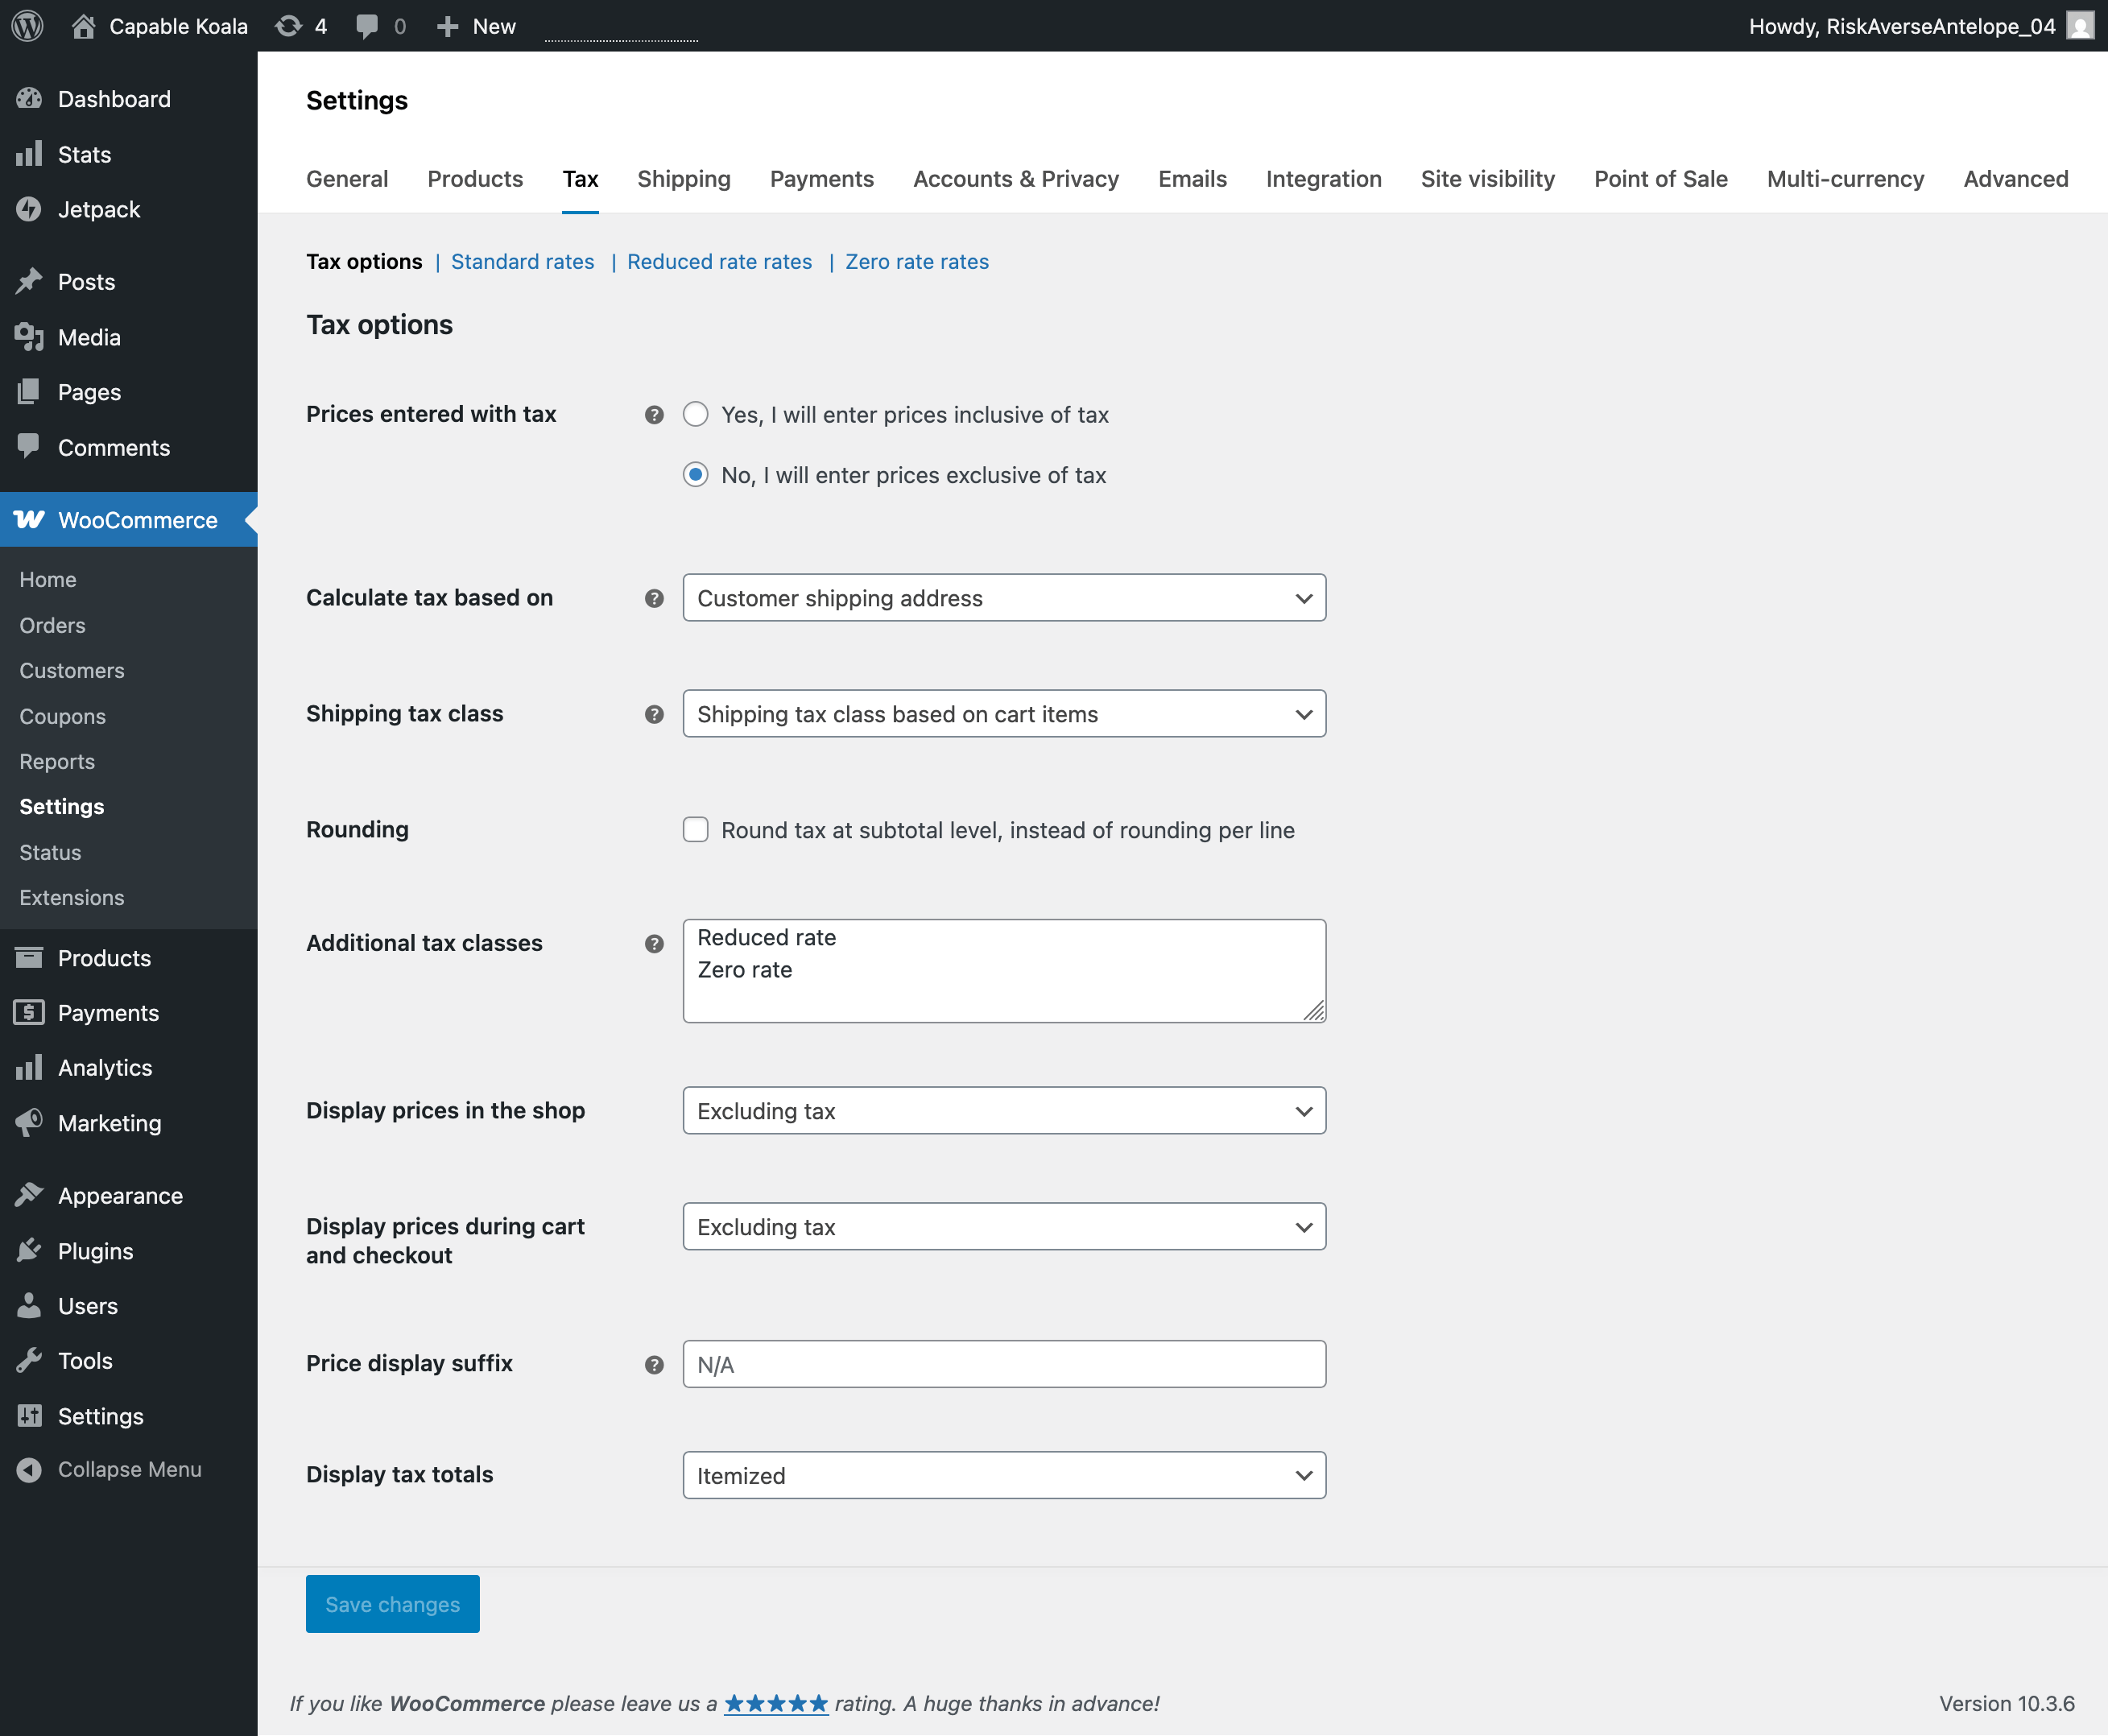The height and width of the screenshot is (1736, 2108).
Task: Open Jetpack from the sidebar
Action: click(x=98, y=209)
